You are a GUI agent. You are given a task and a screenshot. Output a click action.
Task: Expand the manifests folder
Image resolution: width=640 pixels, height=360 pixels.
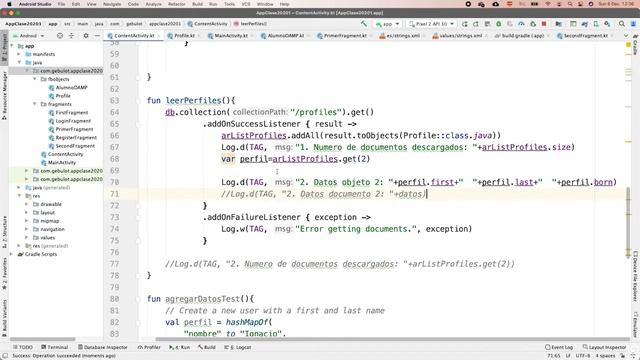pos(19,54)
